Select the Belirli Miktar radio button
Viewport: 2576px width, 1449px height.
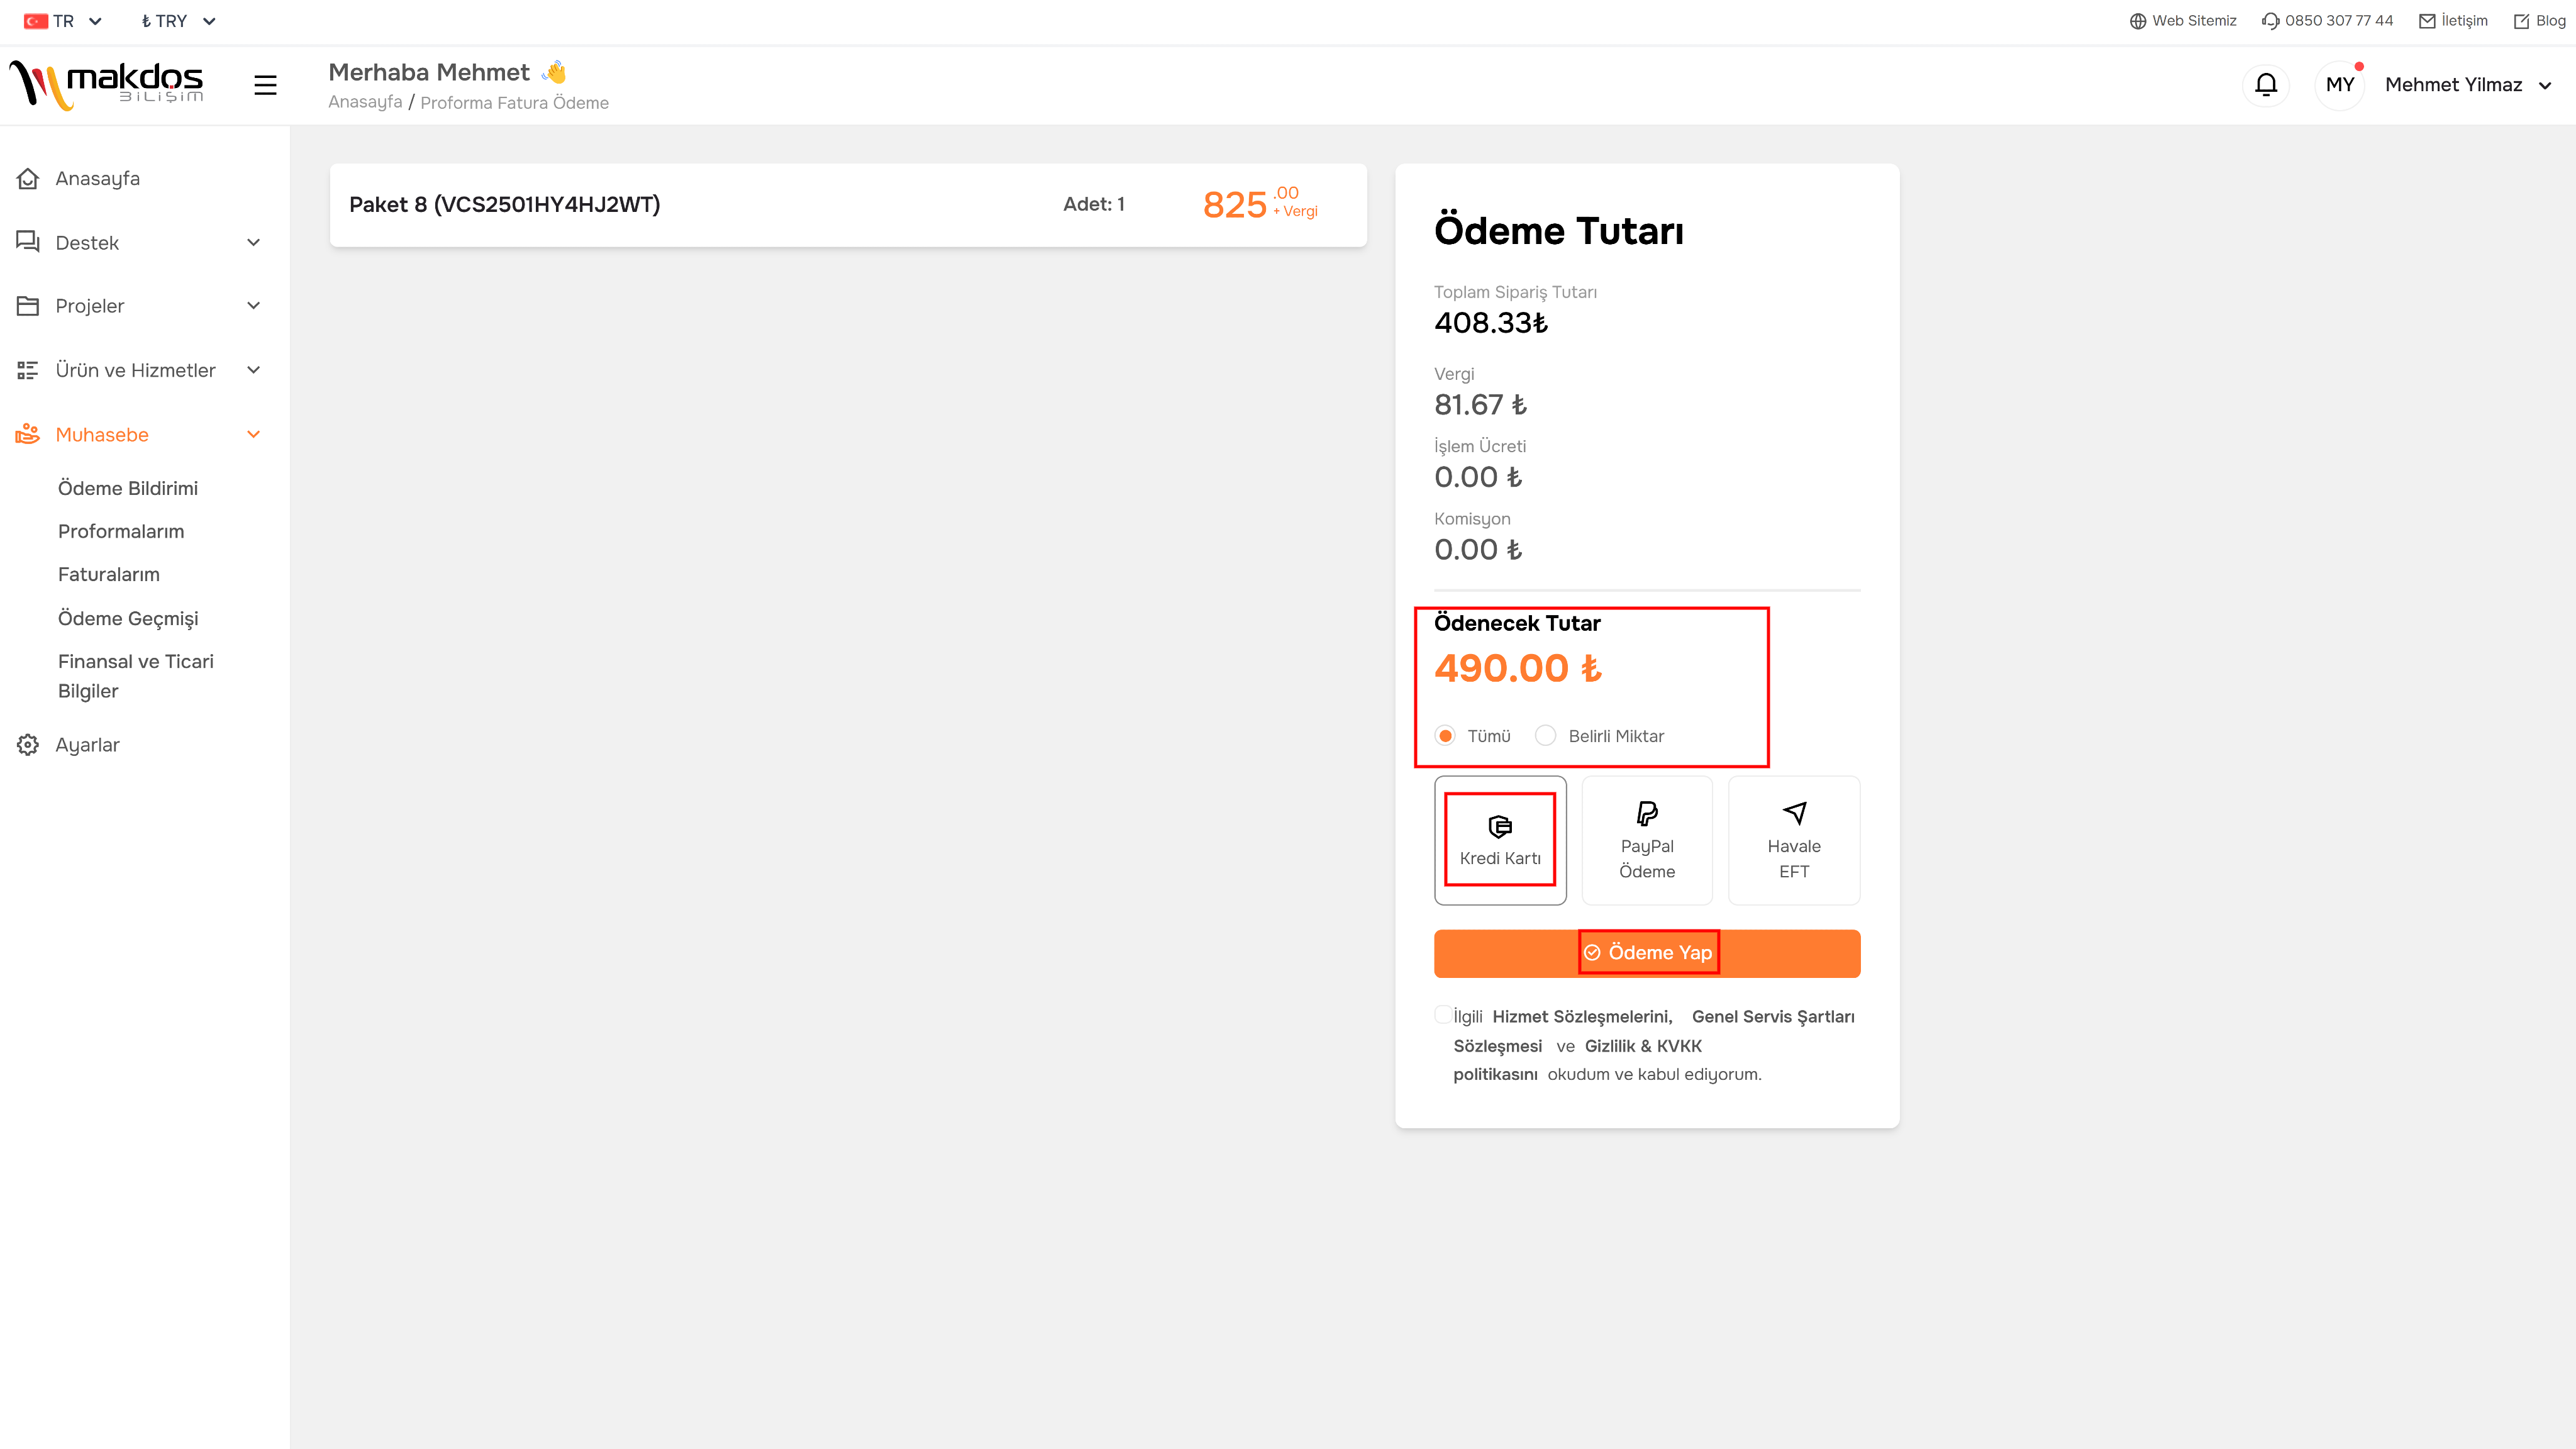coord(1545,736)
